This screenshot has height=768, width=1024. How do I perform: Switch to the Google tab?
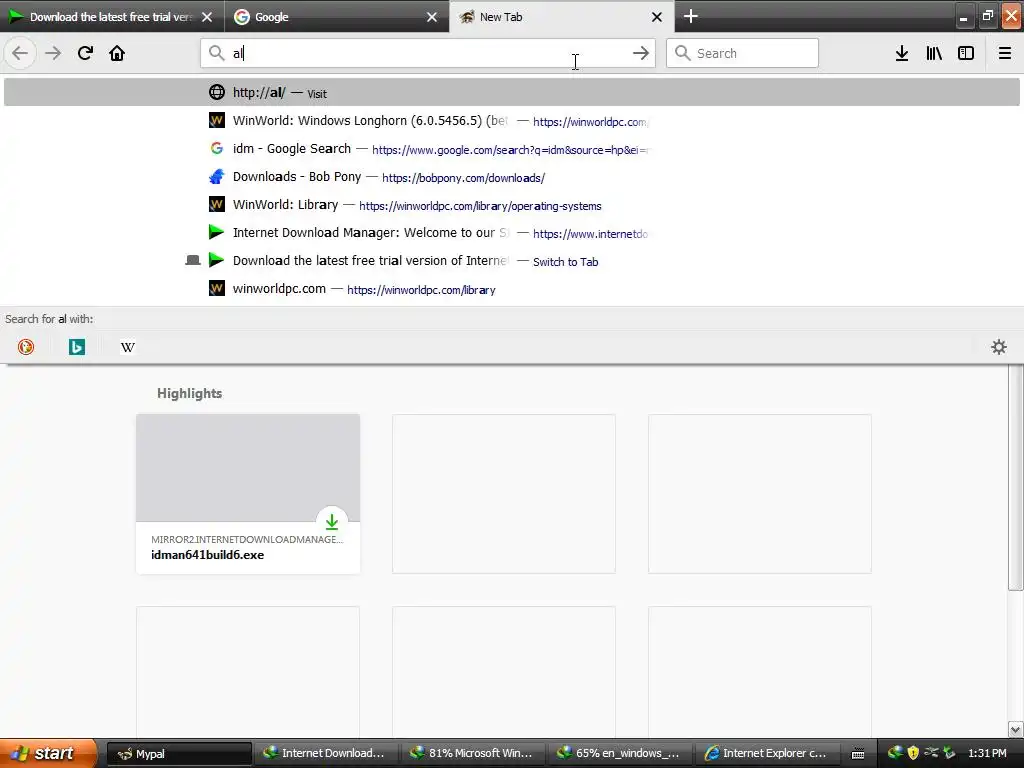(x=336, y=17)
